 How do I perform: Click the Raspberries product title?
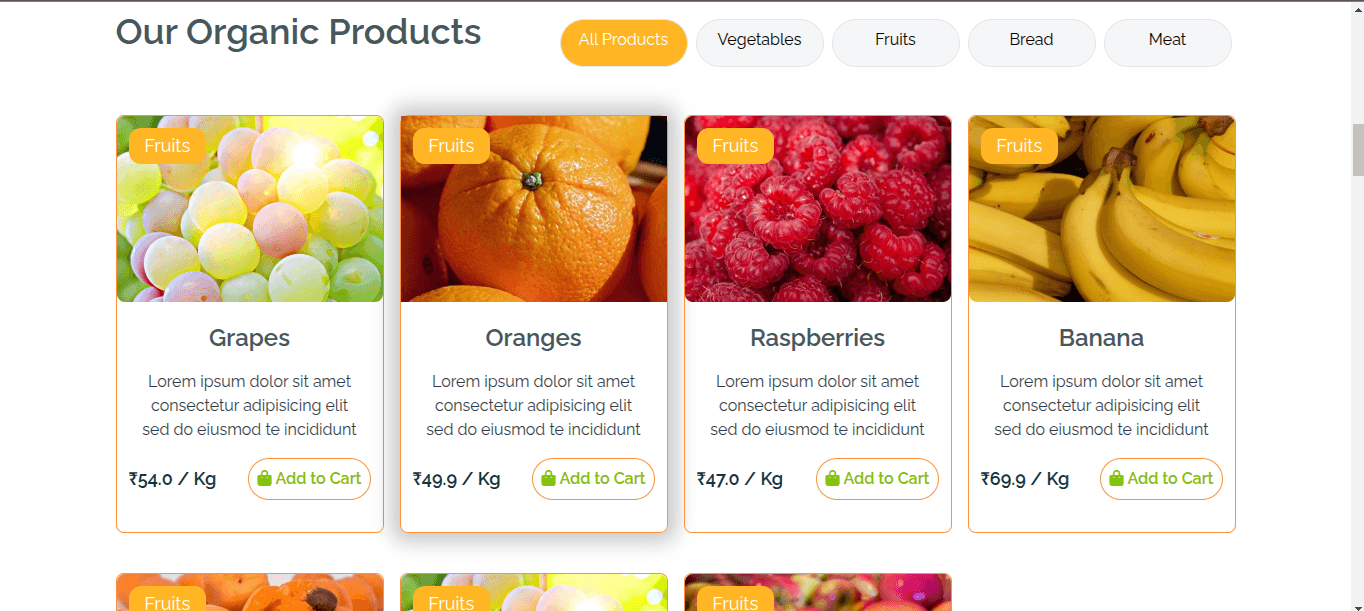(x=818, y=338)
